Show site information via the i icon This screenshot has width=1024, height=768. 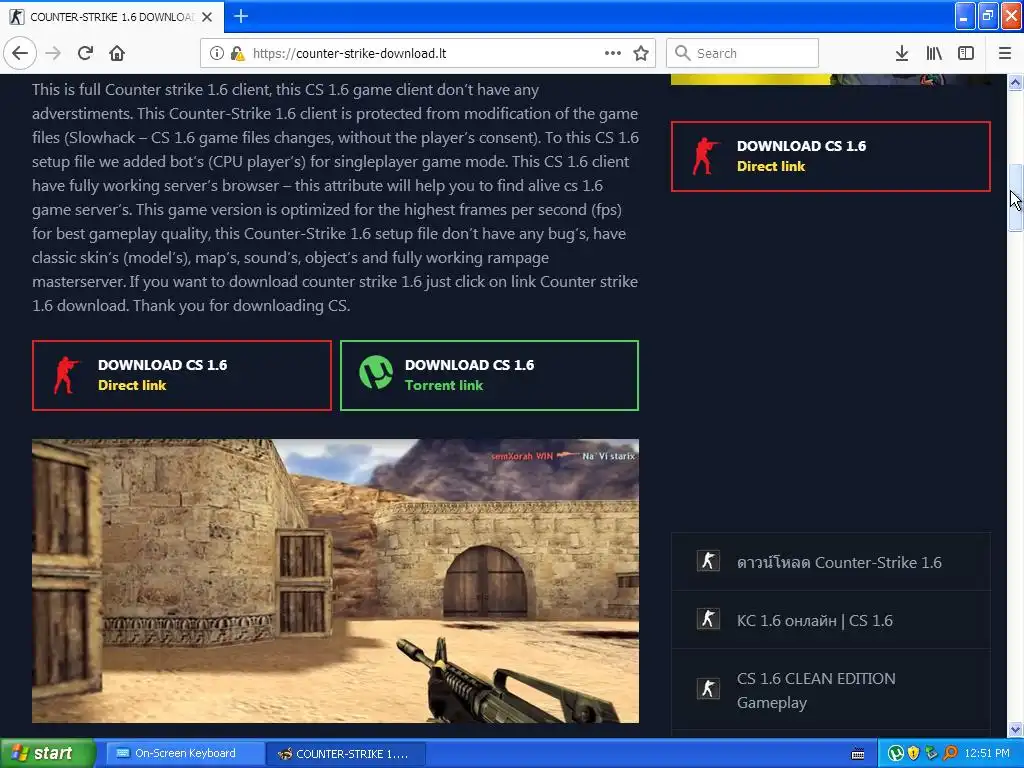pos(216,53)
